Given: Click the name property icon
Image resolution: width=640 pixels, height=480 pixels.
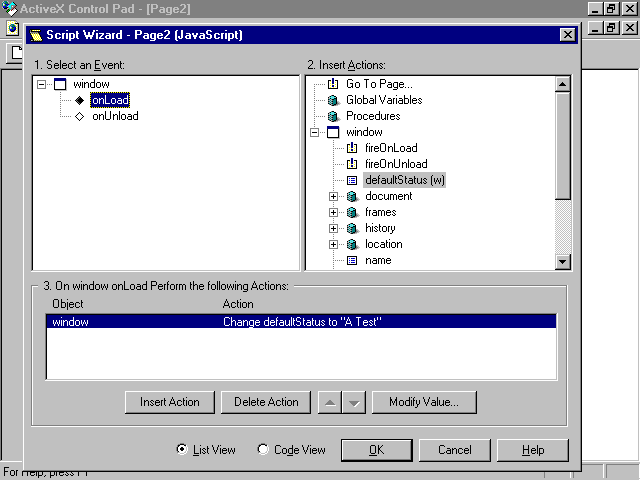Looking at the screenshot, I should (x=352, y=260).
